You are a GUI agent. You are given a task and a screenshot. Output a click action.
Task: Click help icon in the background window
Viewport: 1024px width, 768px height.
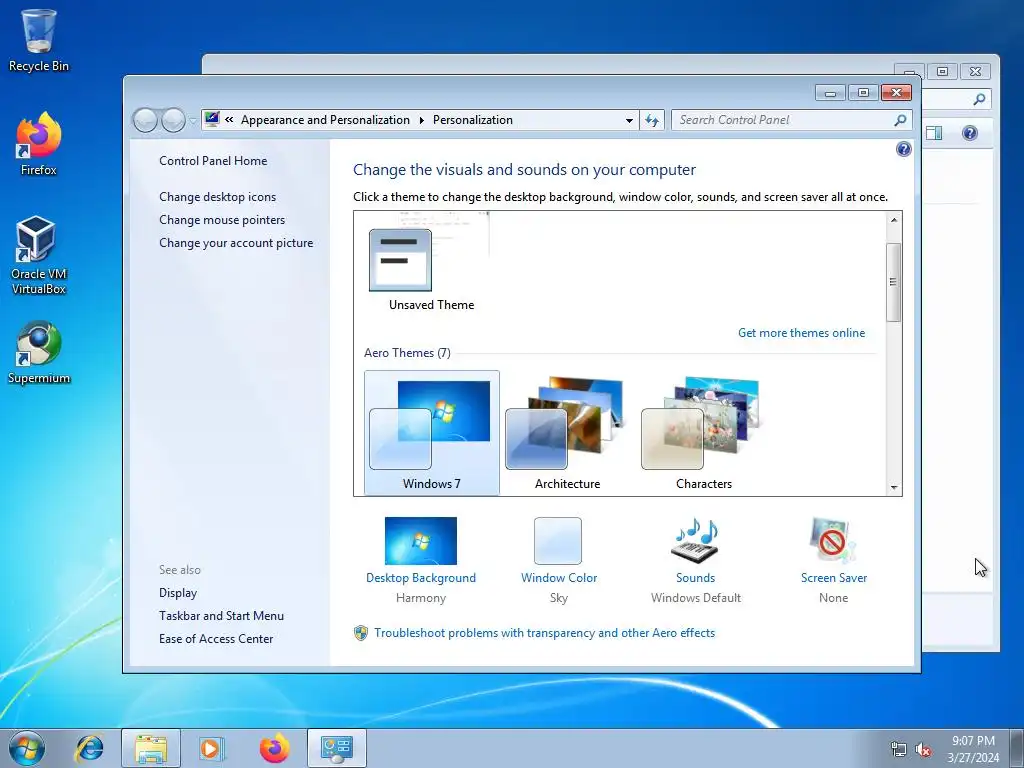point(970,133)
